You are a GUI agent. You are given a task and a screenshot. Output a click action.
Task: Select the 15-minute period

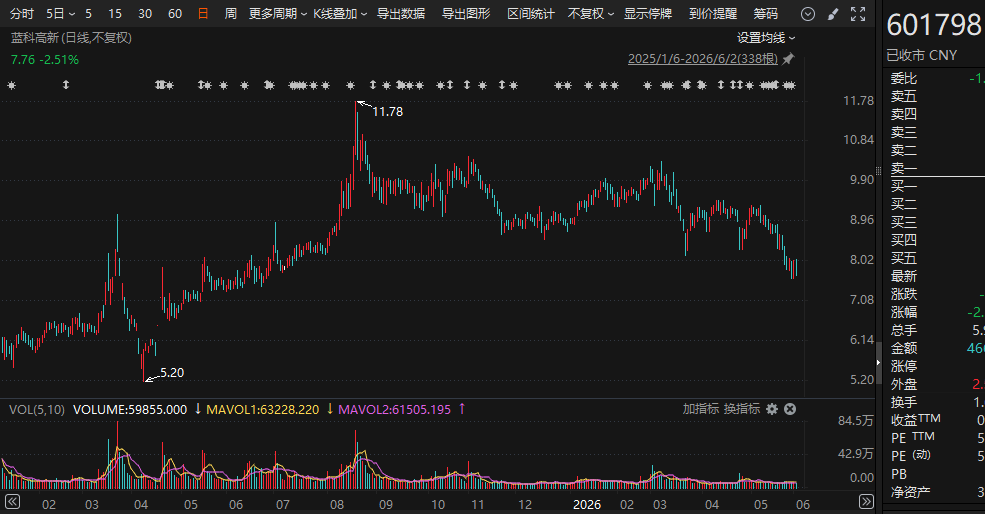pos(115,14)
